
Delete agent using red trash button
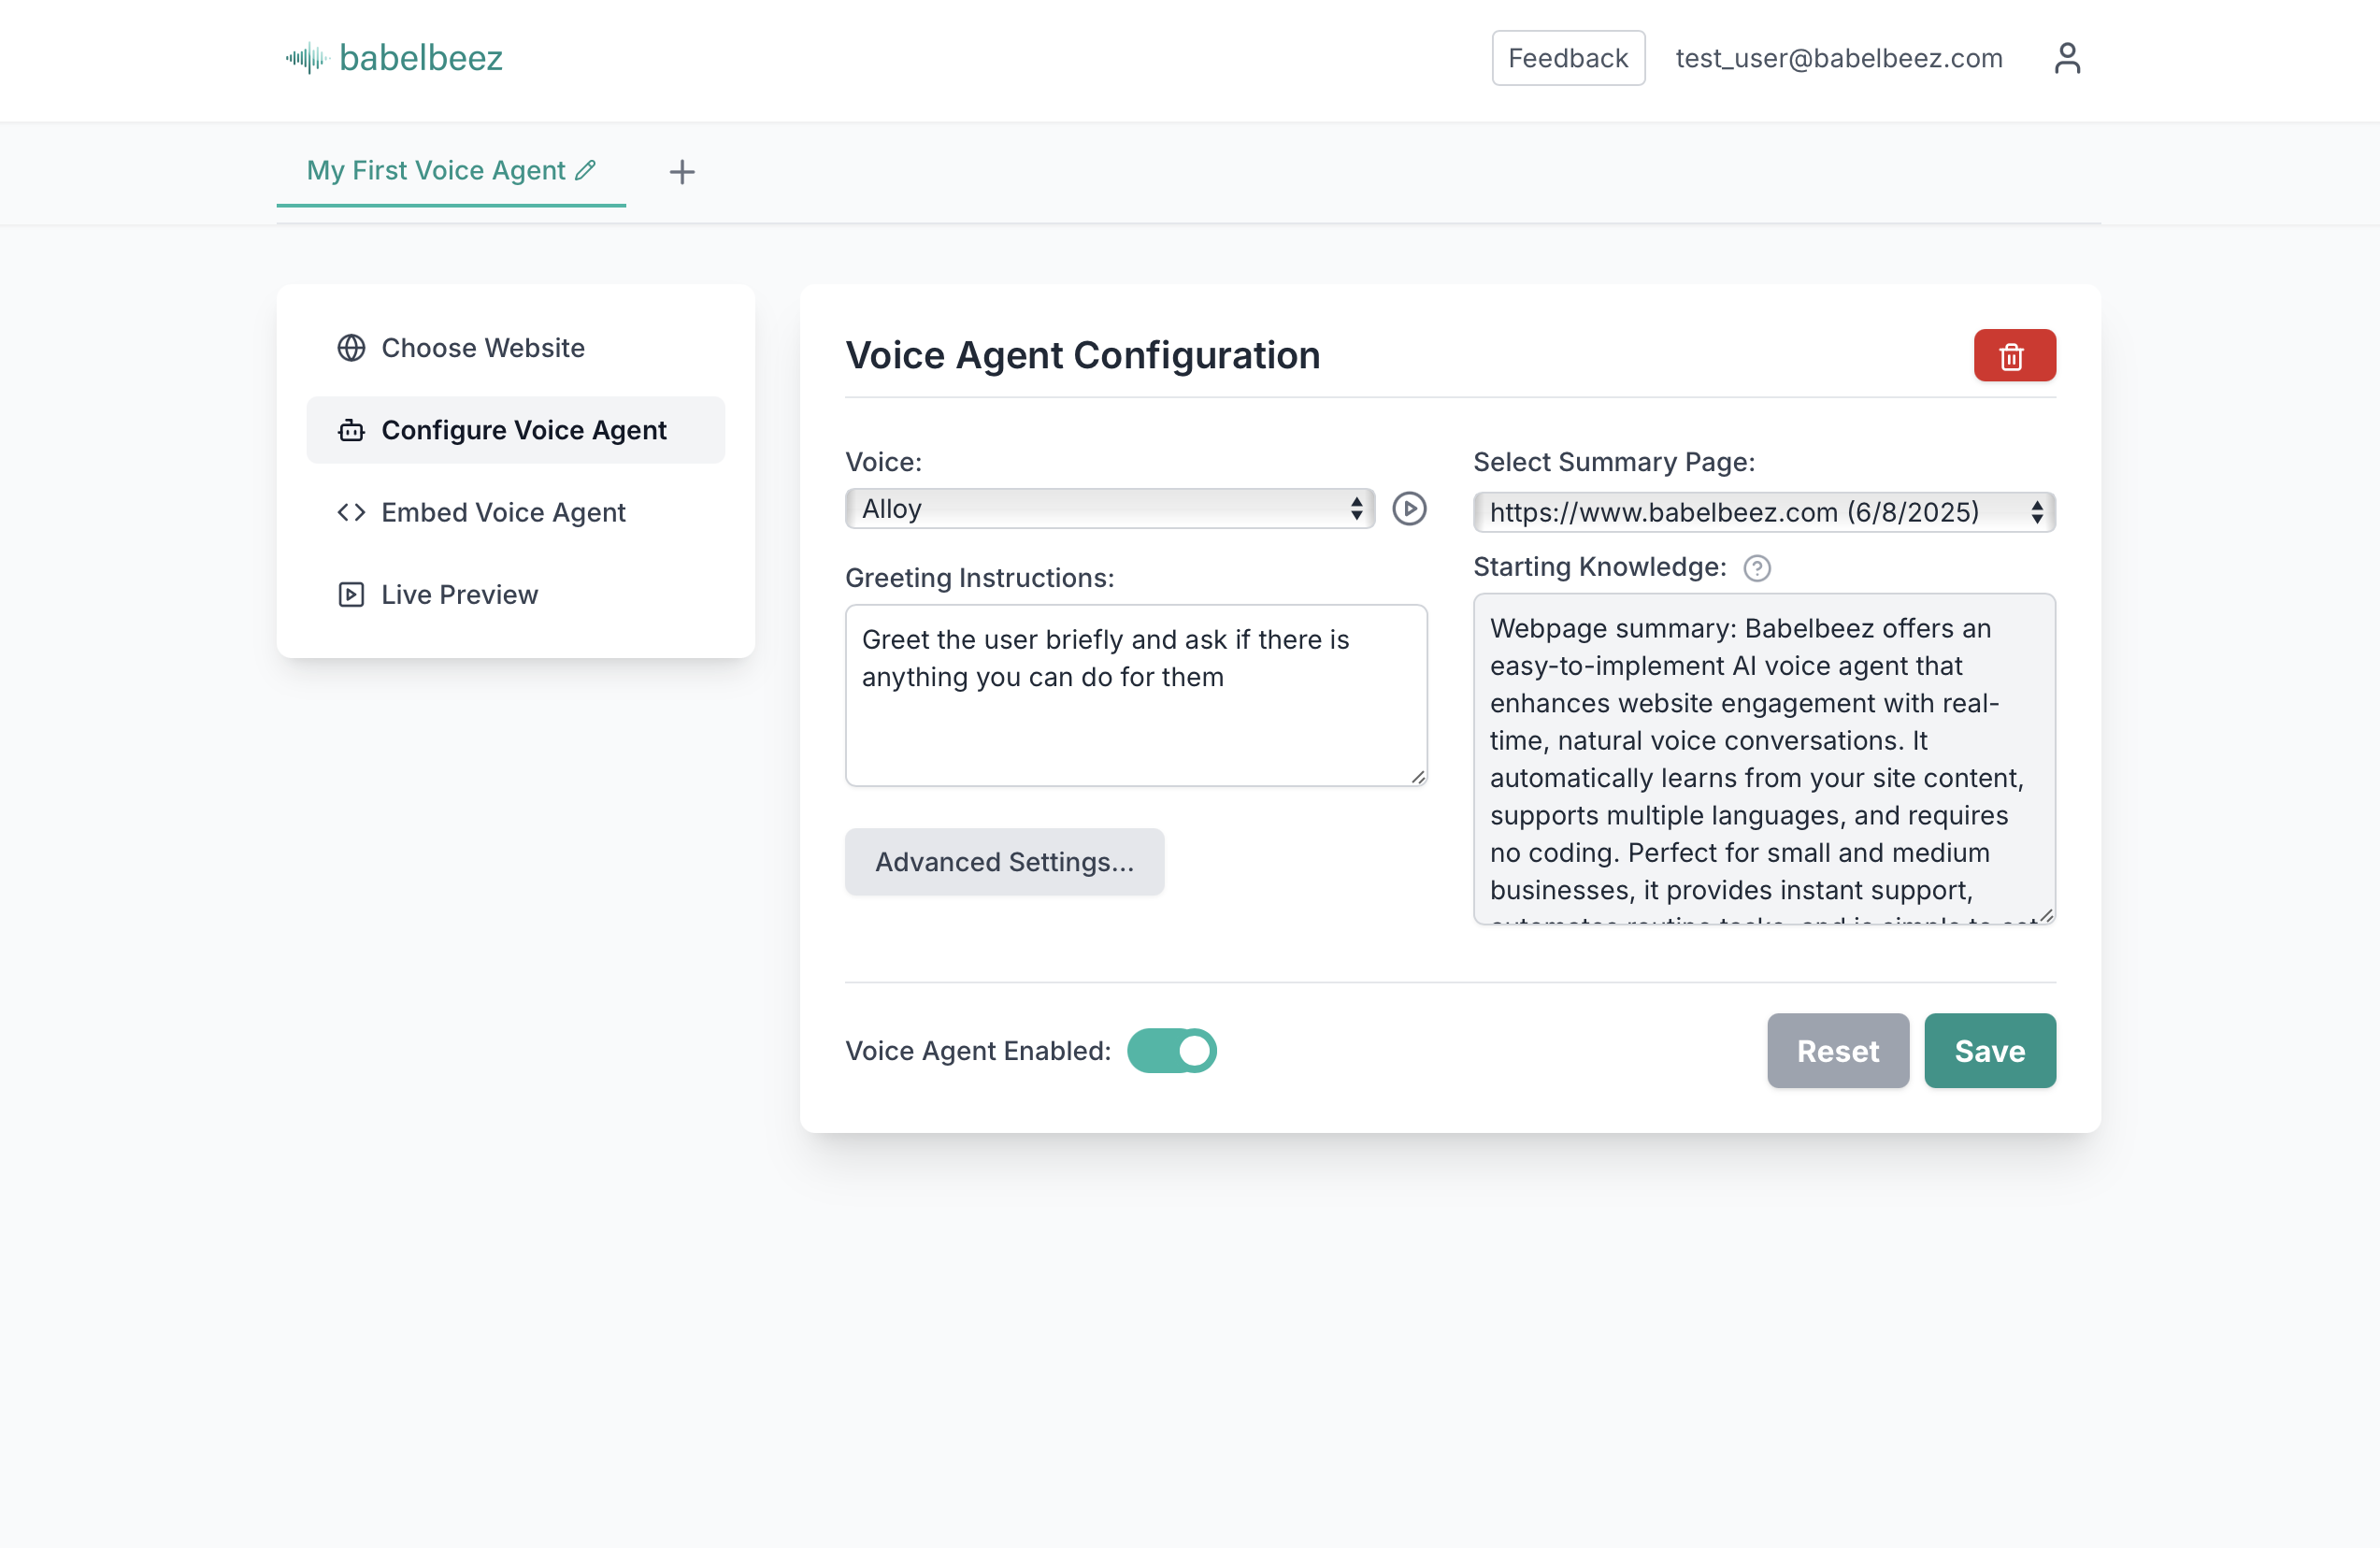click(2014, 355)
